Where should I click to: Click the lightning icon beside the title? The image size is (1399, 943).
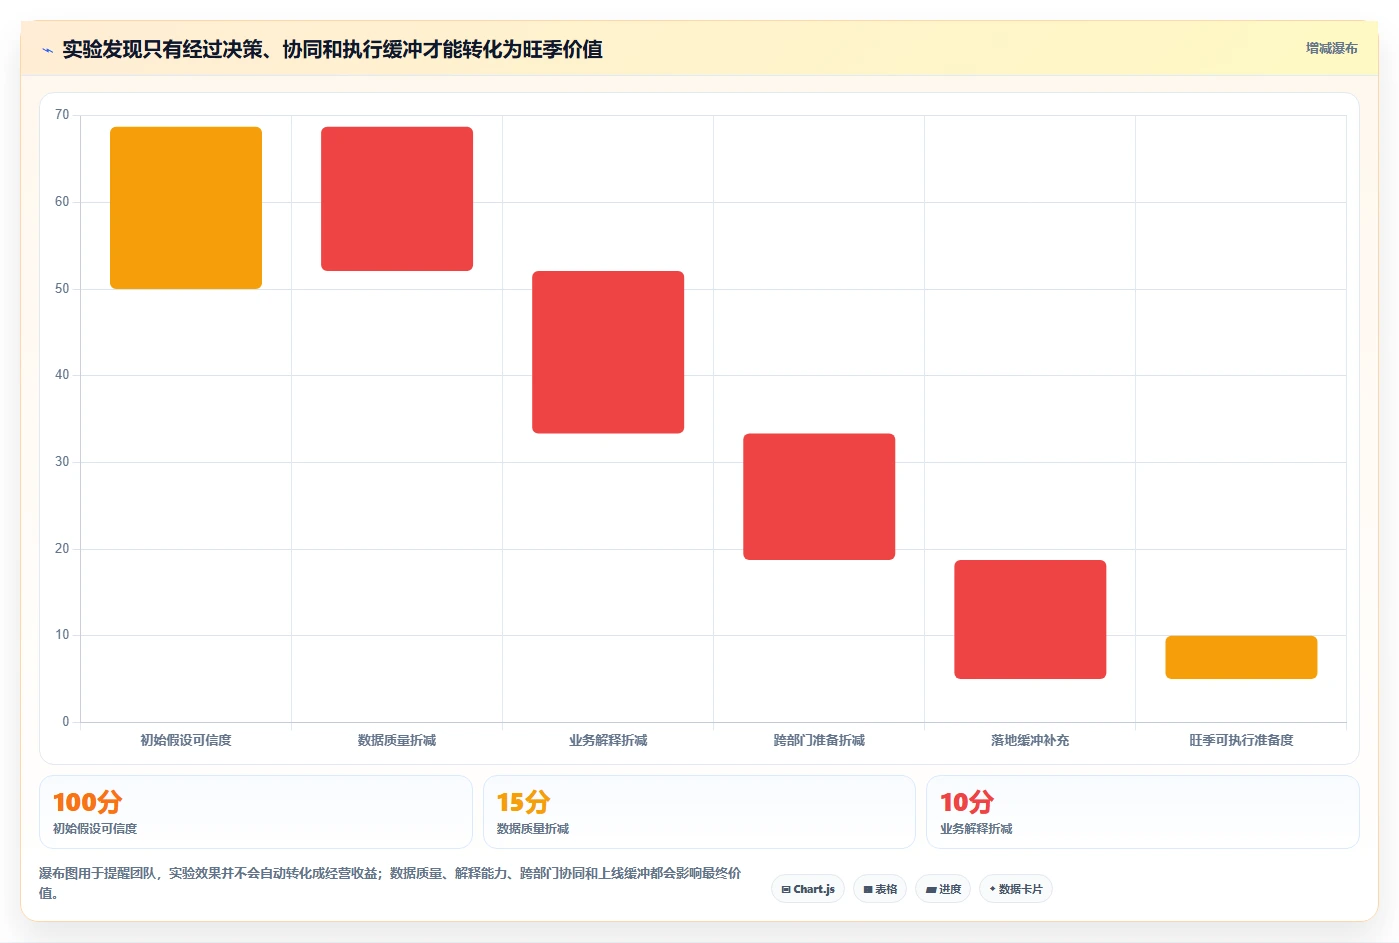(47, 50)
